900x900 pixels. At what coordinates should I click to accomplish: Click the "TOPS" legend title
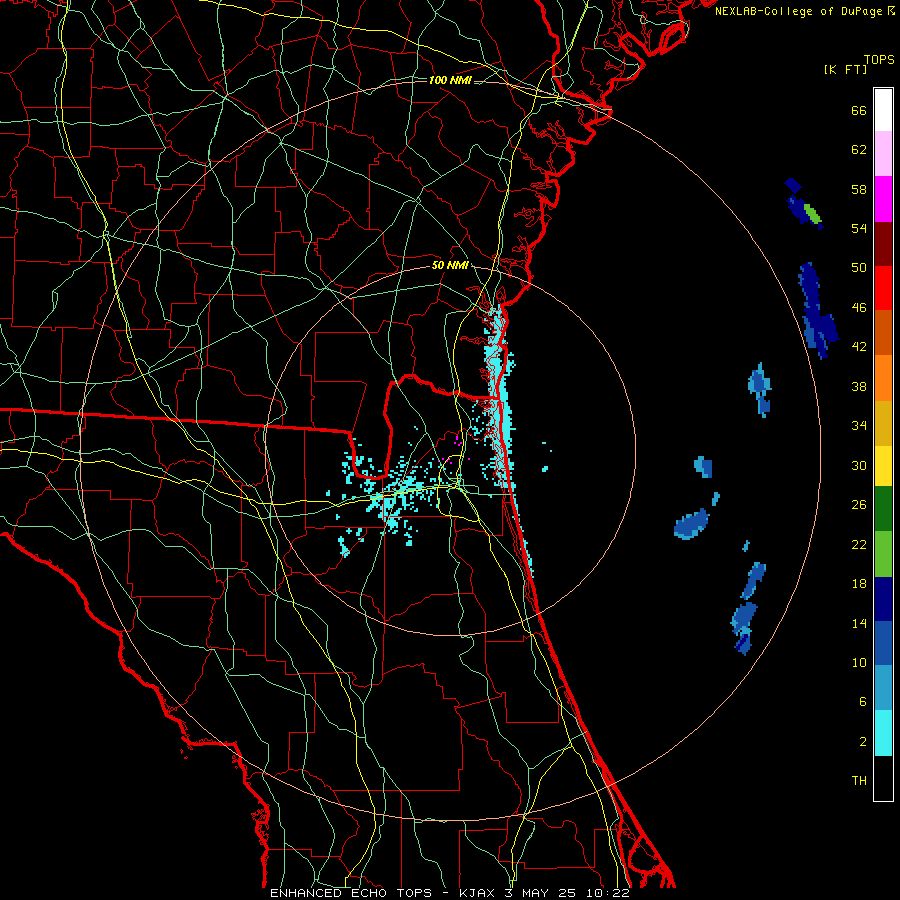(879, 60)
